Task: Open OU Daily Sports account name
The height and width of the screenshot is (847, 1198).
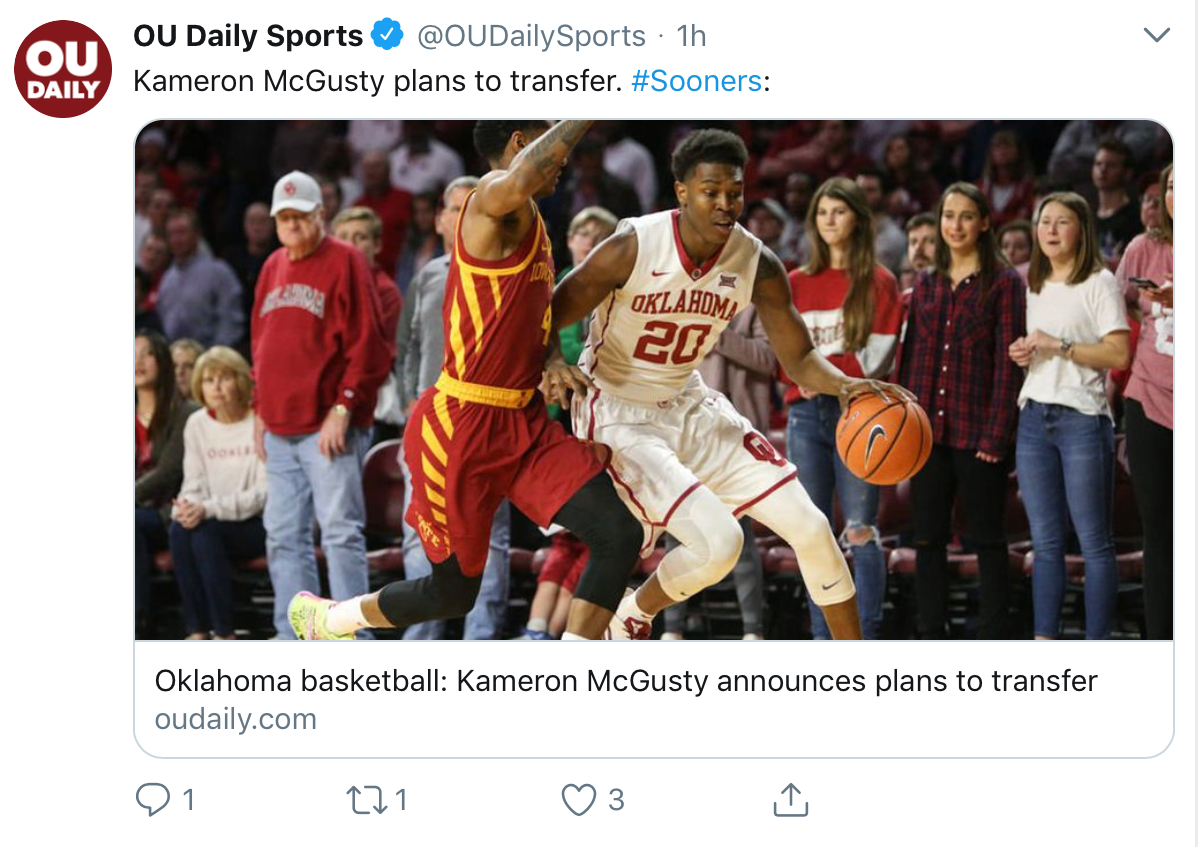Action: [248, 36]
